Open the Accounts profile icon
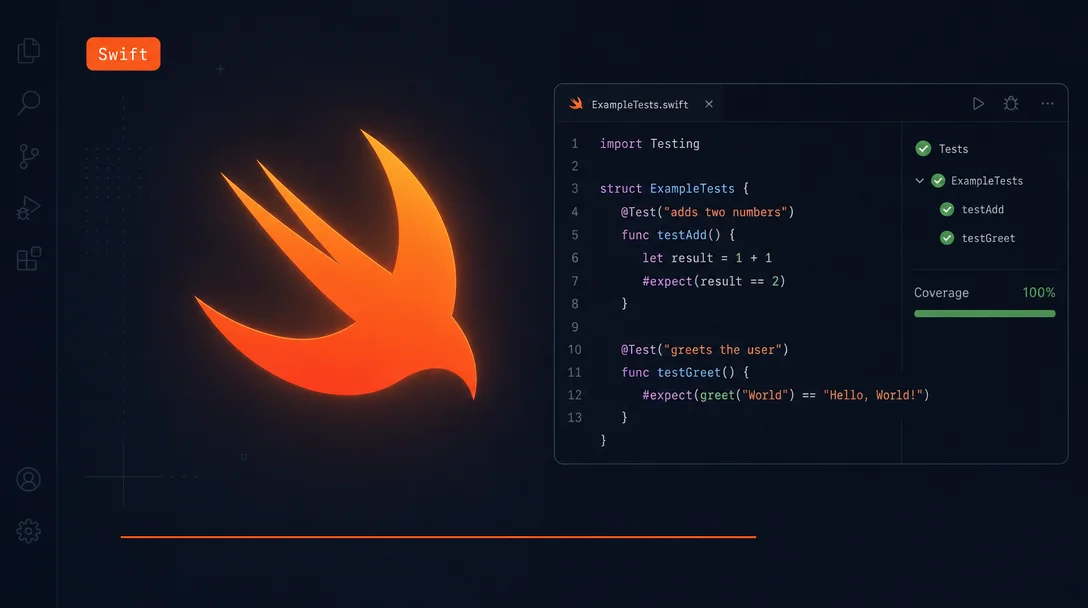Image resolution: width=1088 pixels, height=608 pixels. click(x=28, y=480)
